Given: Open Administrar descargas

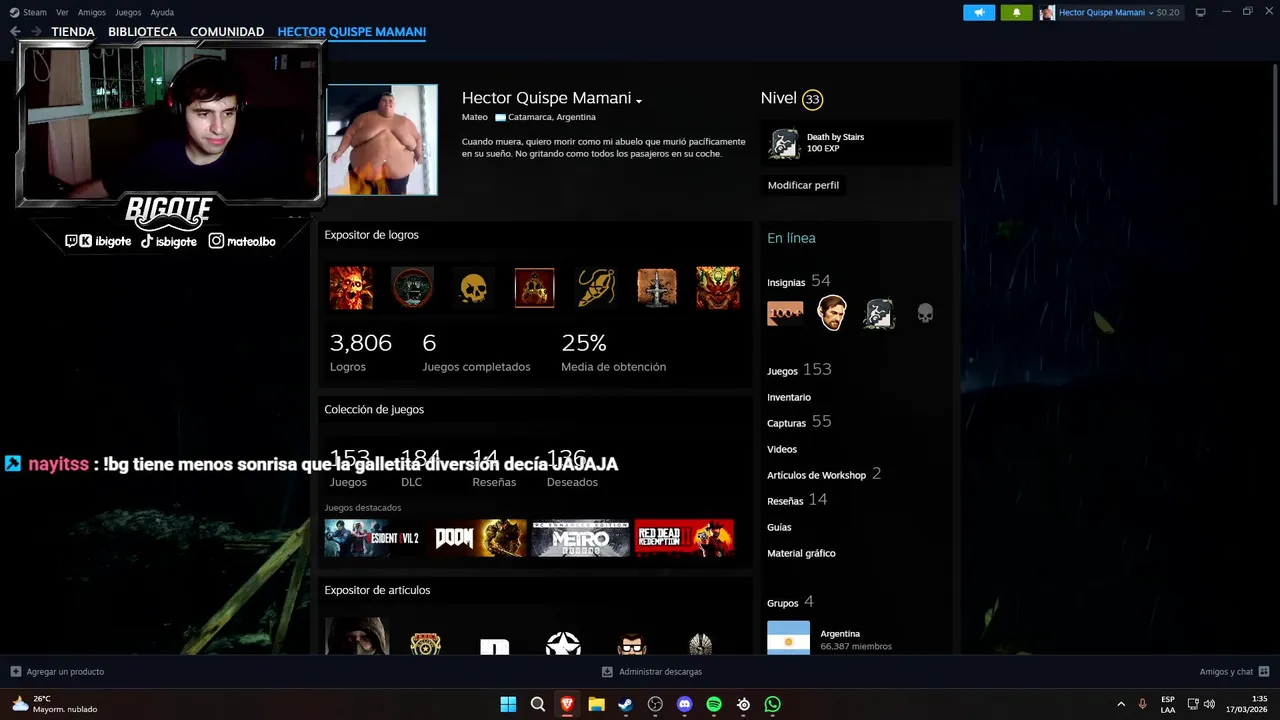Looking at the screenshot, I should click(x=652, y=672).
